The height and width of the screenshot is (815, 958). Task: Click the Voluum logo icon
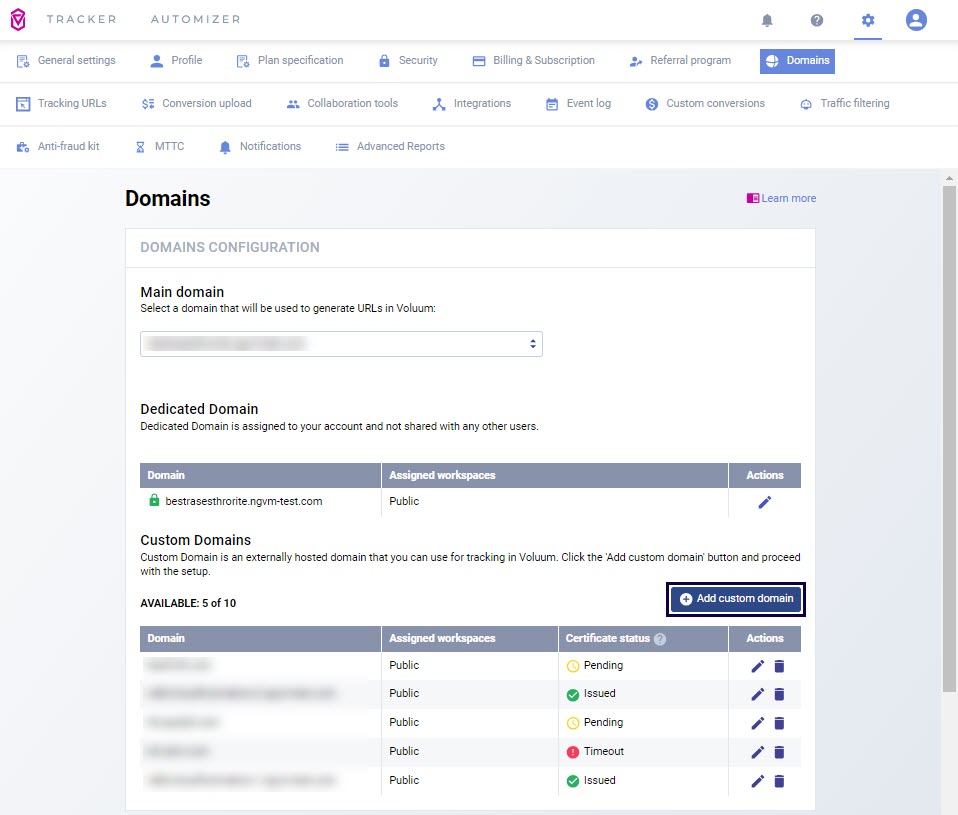18,20
